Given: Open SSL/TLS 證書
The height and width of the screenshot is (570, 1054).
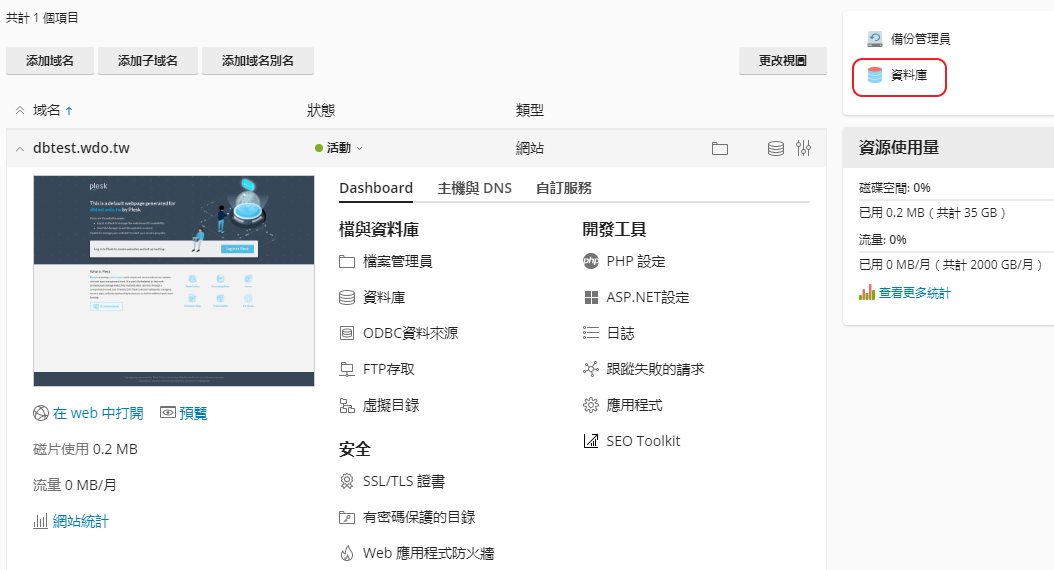Looking at the screenshot, I should [x=403, y=481].
